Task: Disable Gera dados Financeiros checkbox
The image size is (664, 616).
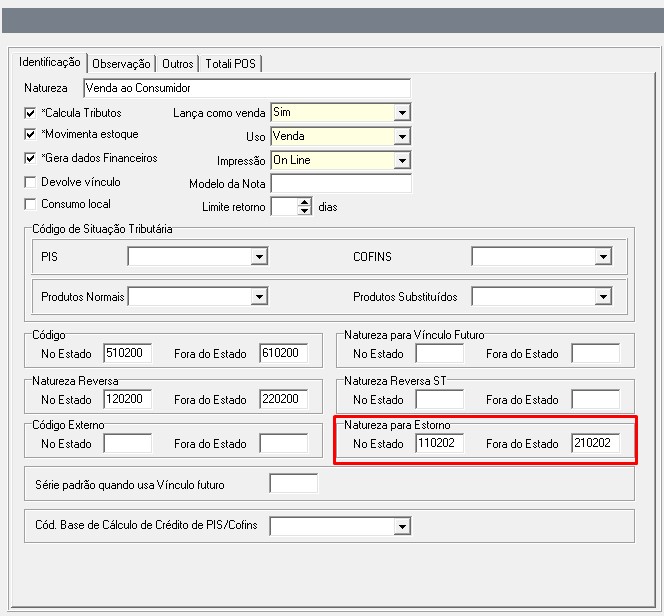Action: pyautogui.click(x=30, y=158)
